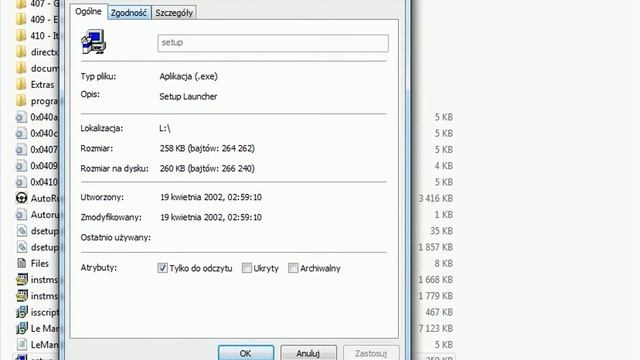The height and width of the screenshot is (360, 640).
Task: Select the LeMan file icon
Action: point(22,344)
